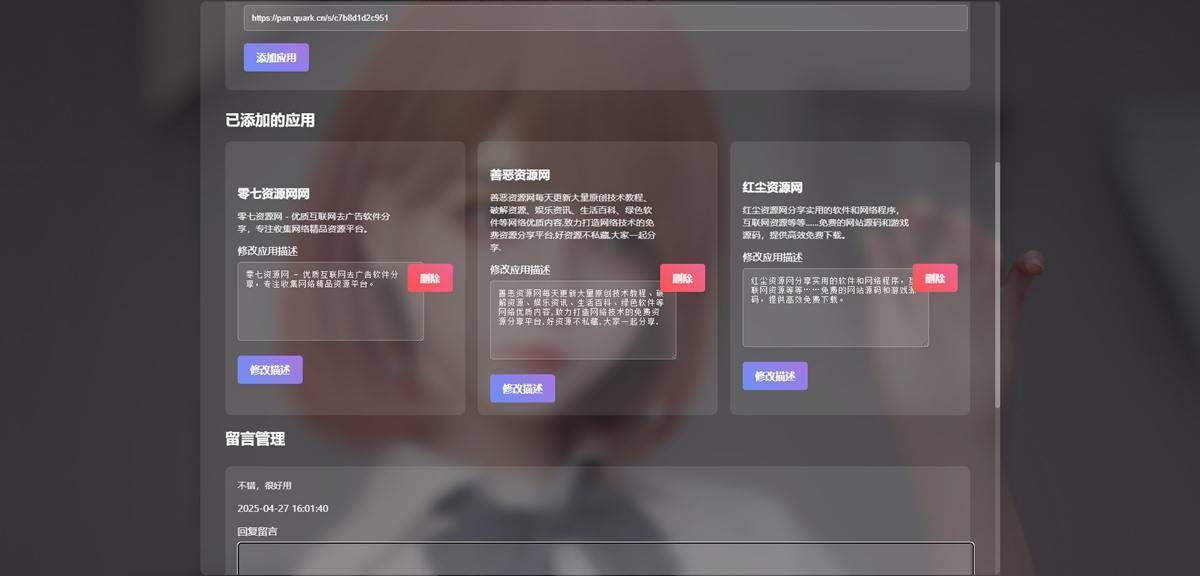Select the 已添加的应用 section heading
The image size is (1200, 576).
pyautogui.click(x=270, y=121)
